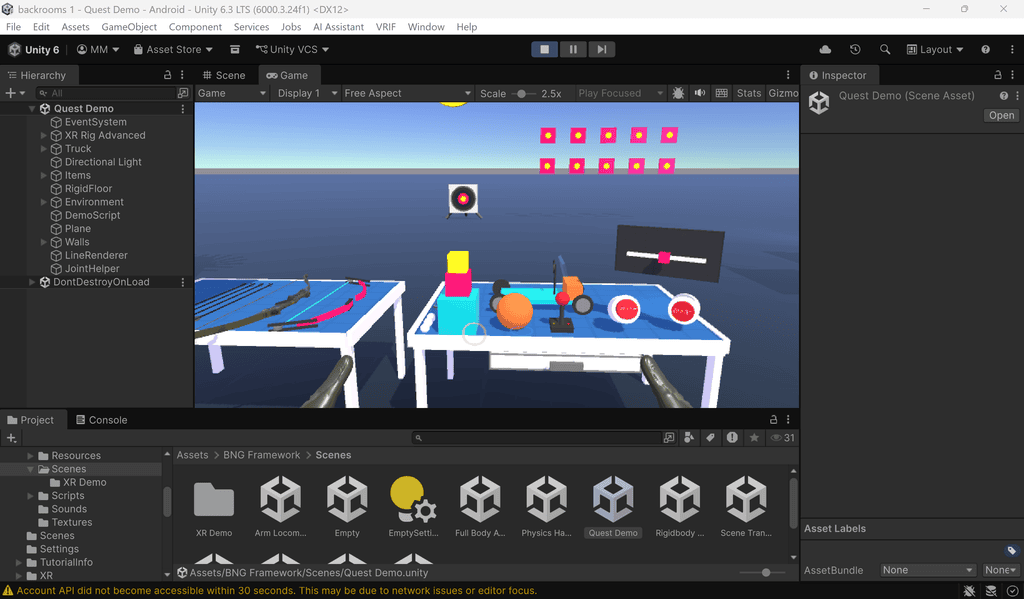The height and width of the screenshot is (599, 1024).
Task: Toggle Game view shortcuts keyboard icon
Action: (x=722, y=93)
